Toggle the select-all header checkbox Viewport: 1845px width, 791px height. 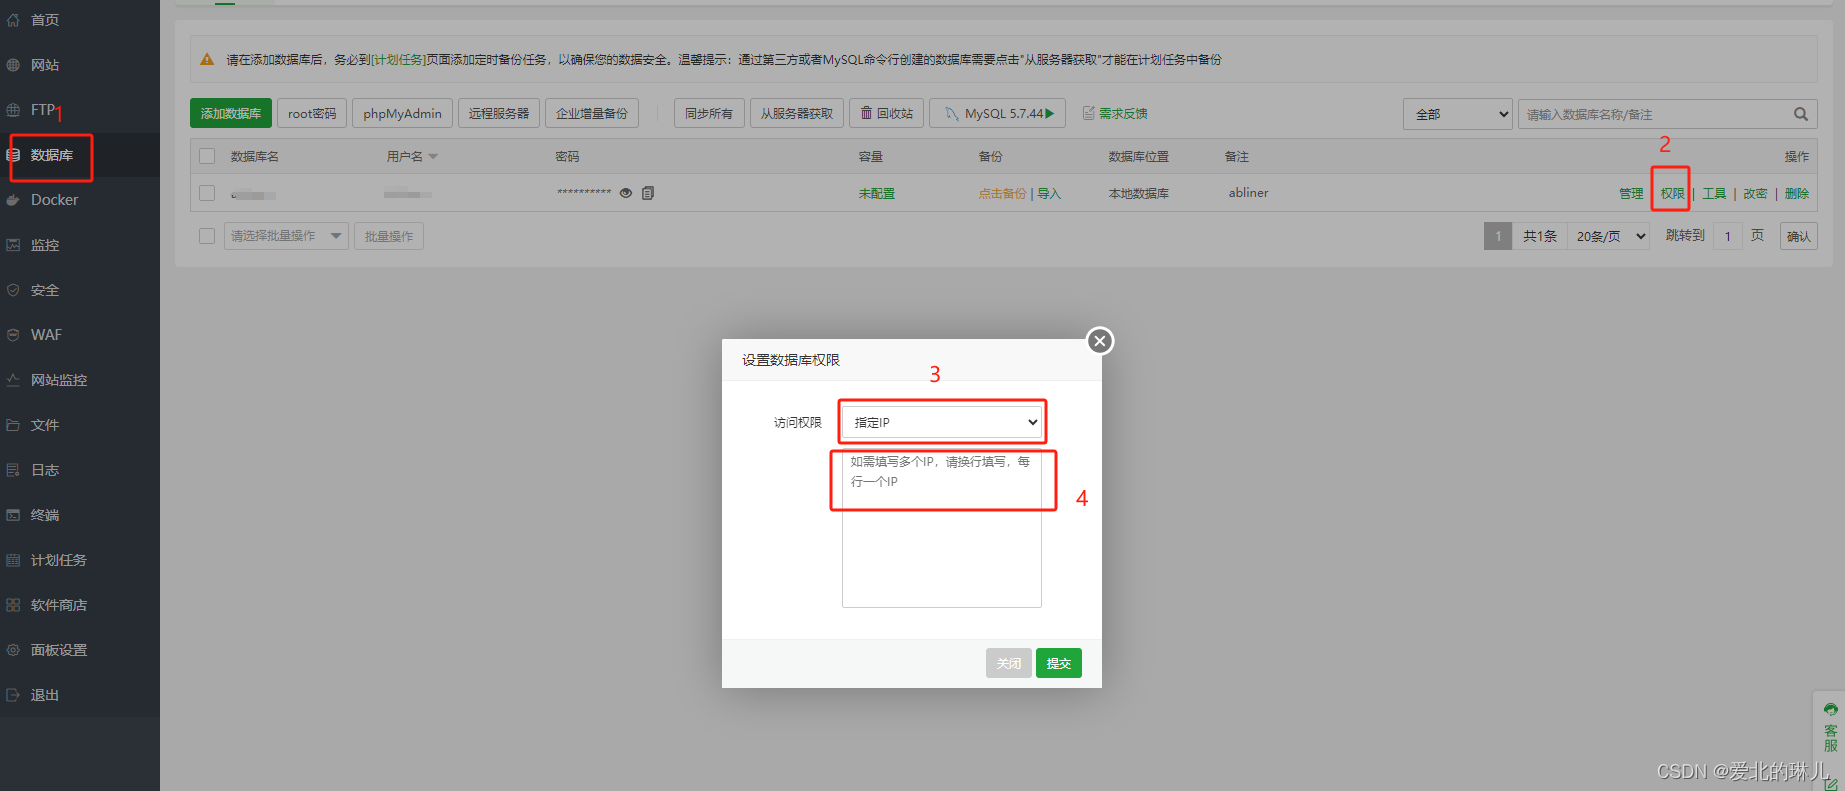[207, 156]
